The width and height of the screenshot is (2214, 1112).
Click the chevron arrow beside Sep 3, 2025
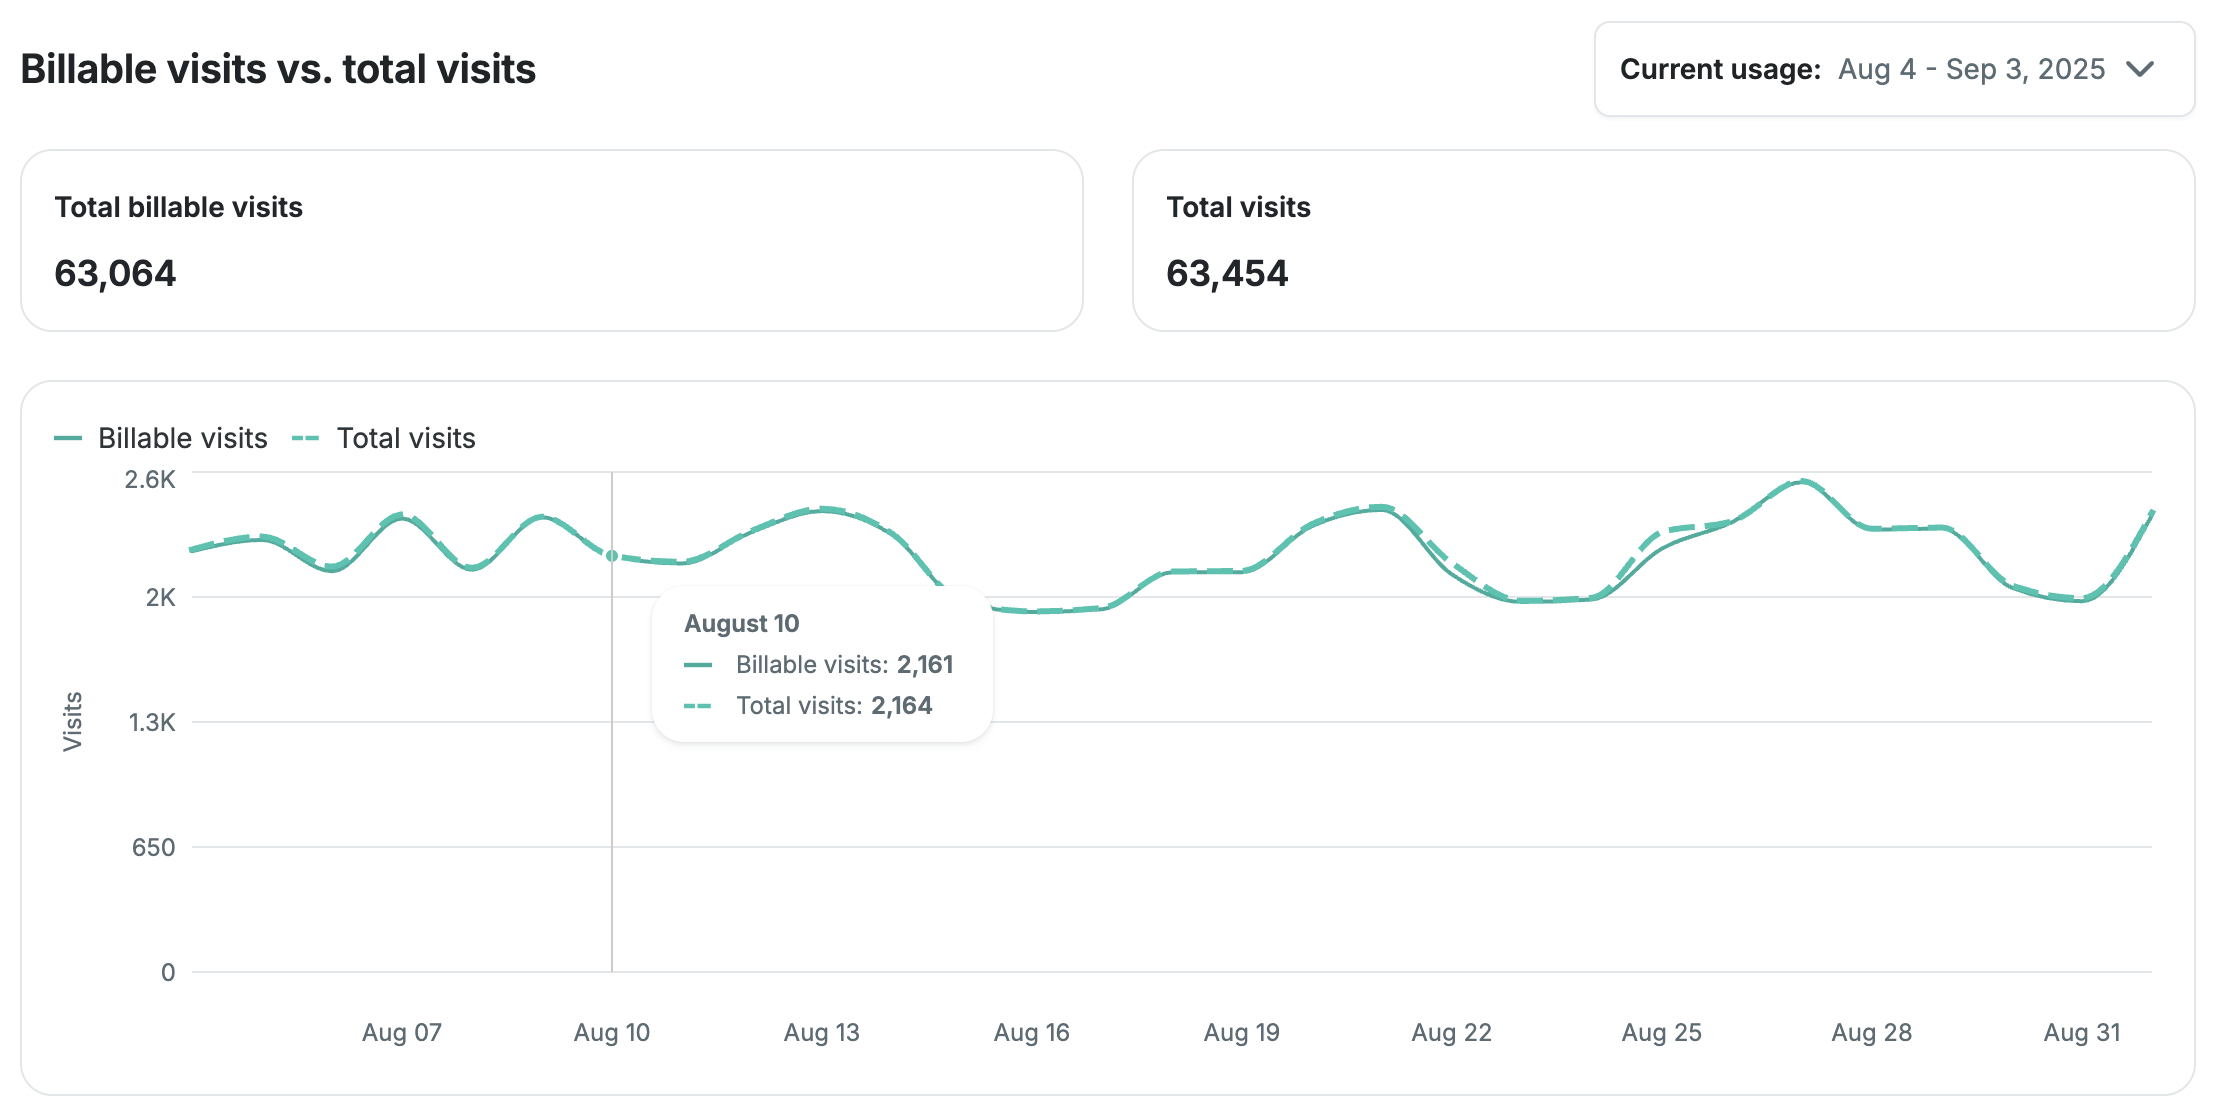click(2140, 69)
